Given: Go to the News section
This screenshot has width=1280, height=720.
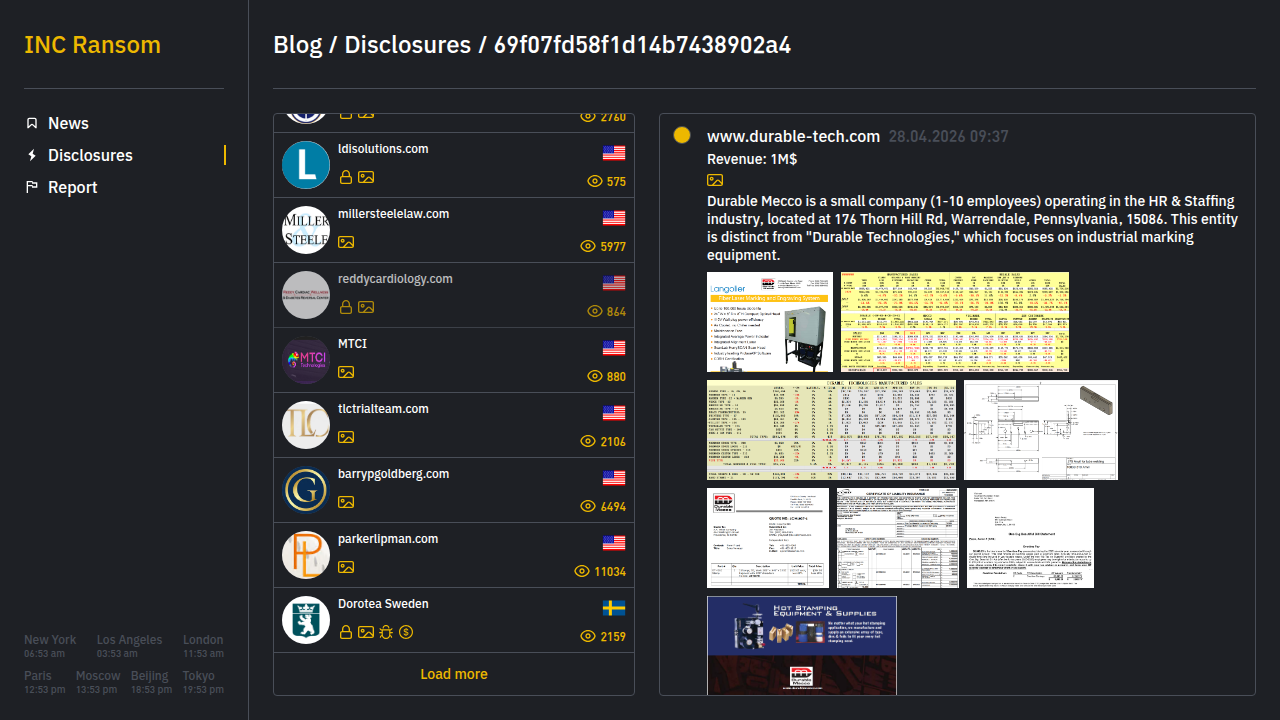Looking at the screenshot, I should 68,123.
